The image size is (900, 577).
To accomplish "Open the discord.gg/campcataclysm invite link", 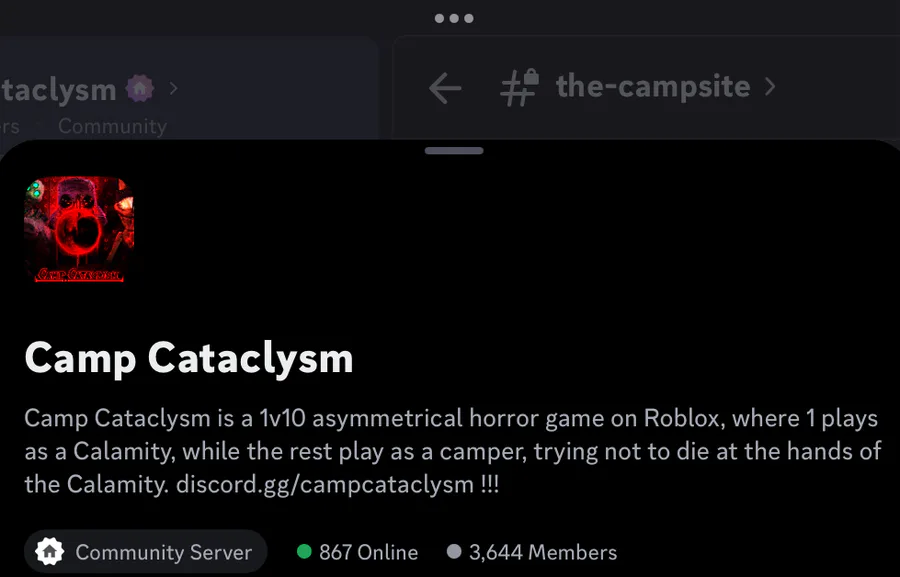I will 325,485.
